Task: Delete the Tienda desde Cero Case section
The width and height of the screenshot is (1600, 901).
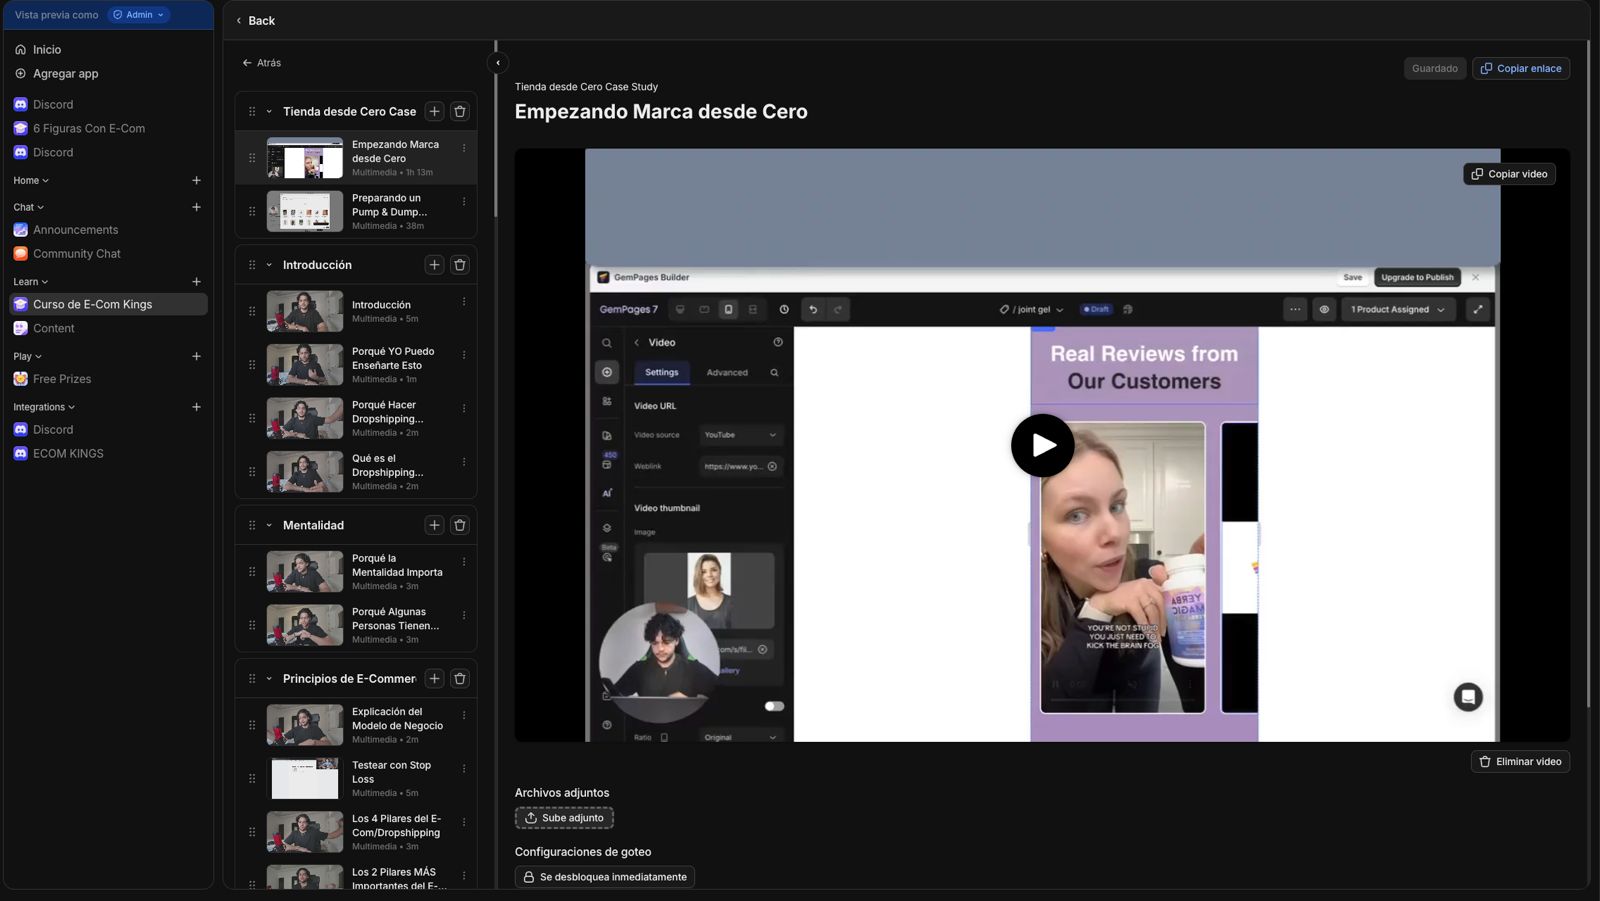Action: point(460,111)
